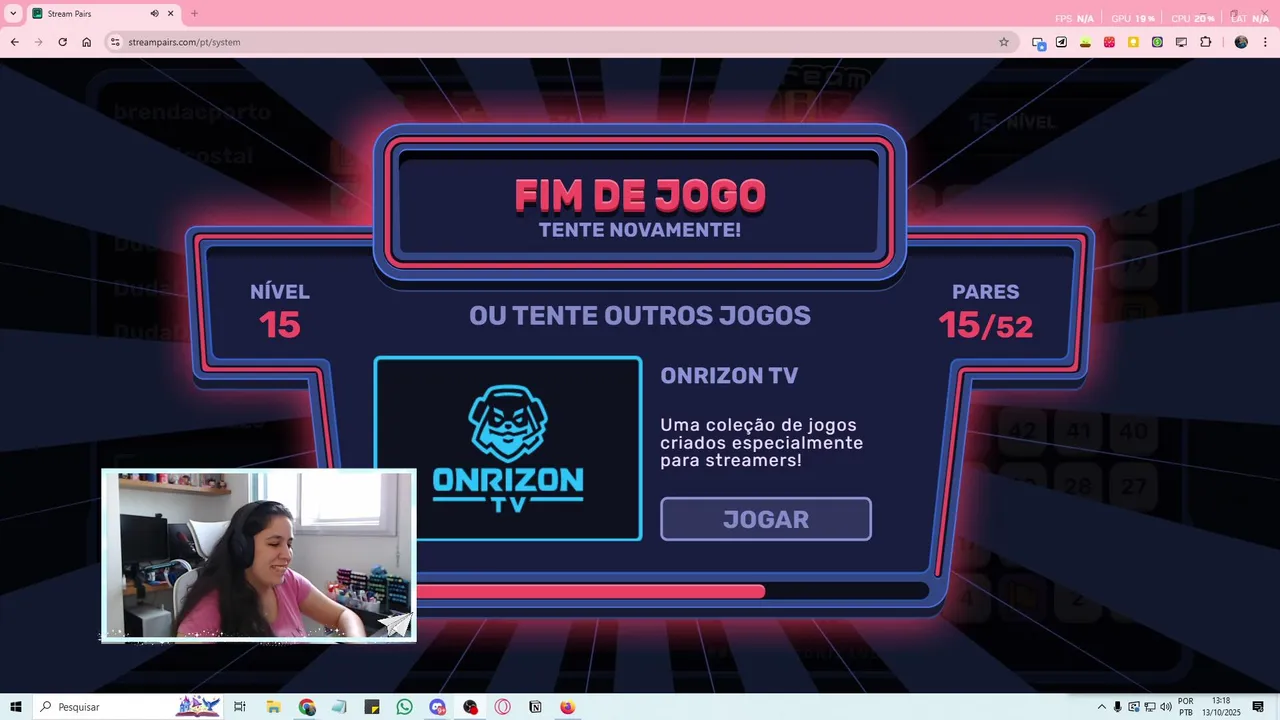Click the ONRIZON TV title text

[729, 376]
